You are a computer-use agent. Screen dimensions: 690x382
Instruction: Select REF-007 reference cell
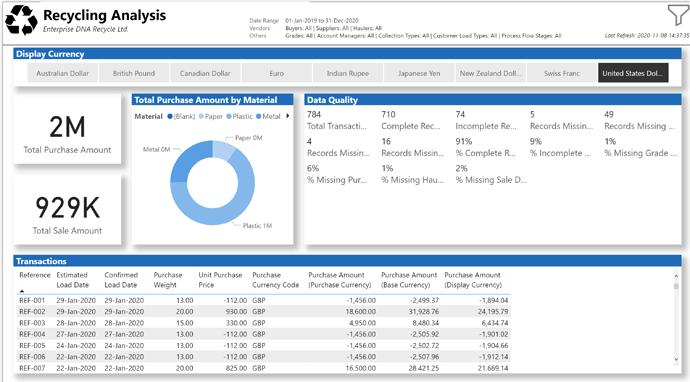click(x=32, y=368)
